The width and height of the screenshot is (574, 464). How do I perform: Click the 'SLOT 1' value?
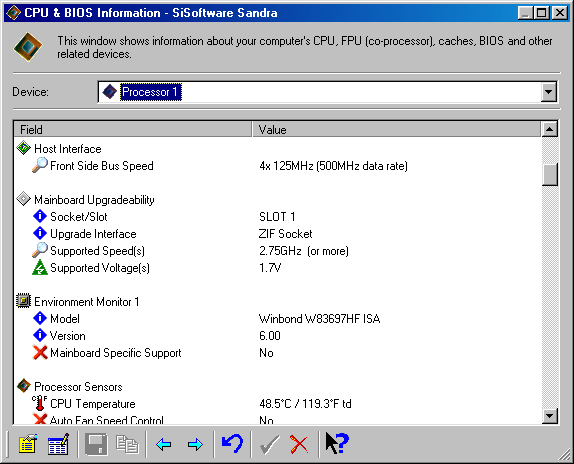point(277,217)
